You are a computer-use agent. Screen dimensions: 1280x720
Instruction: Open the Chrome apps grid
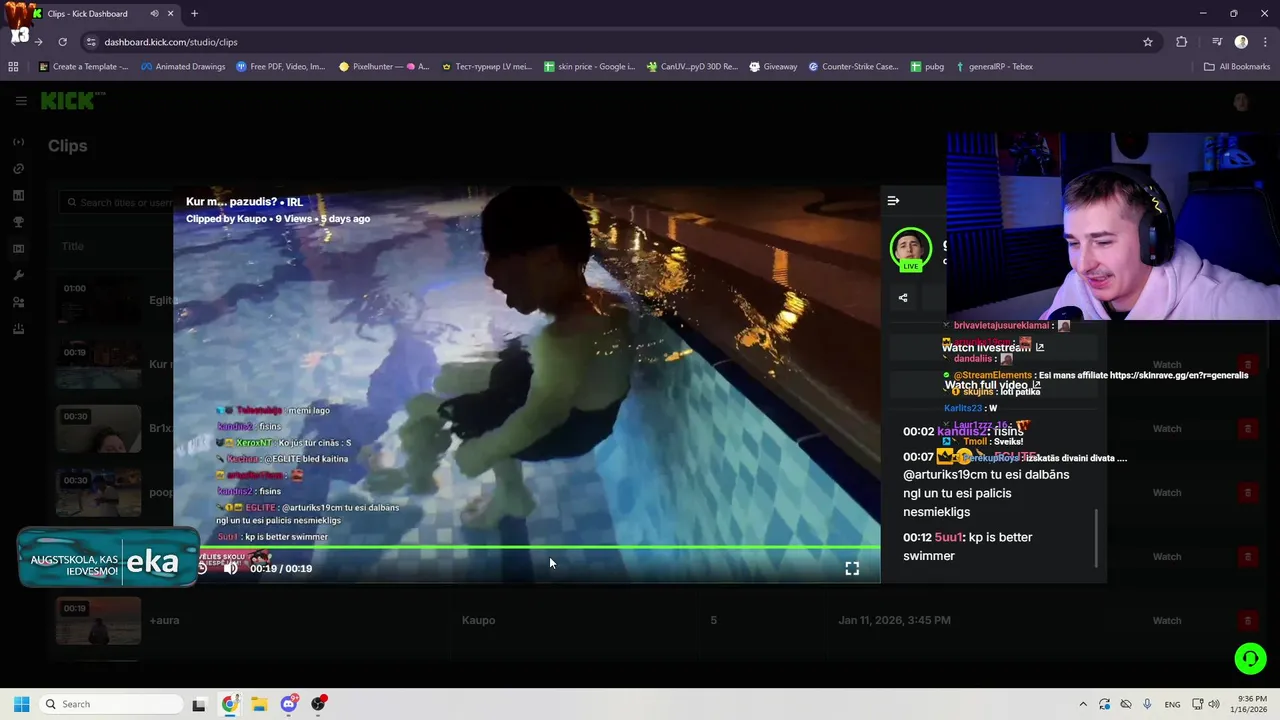tap(13, 67)
